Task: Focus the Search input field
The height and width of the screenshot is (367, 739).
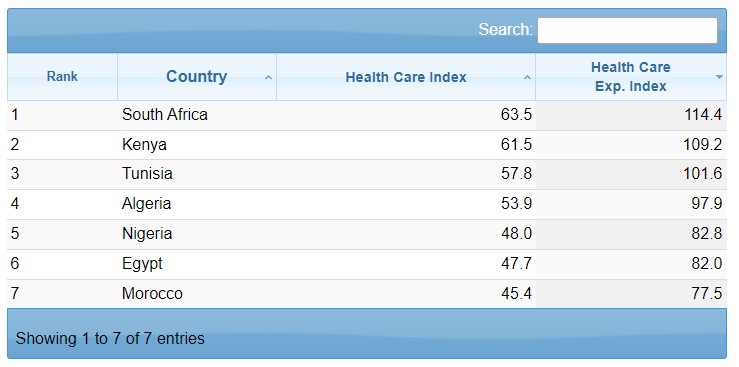Action: click(627, 31)
